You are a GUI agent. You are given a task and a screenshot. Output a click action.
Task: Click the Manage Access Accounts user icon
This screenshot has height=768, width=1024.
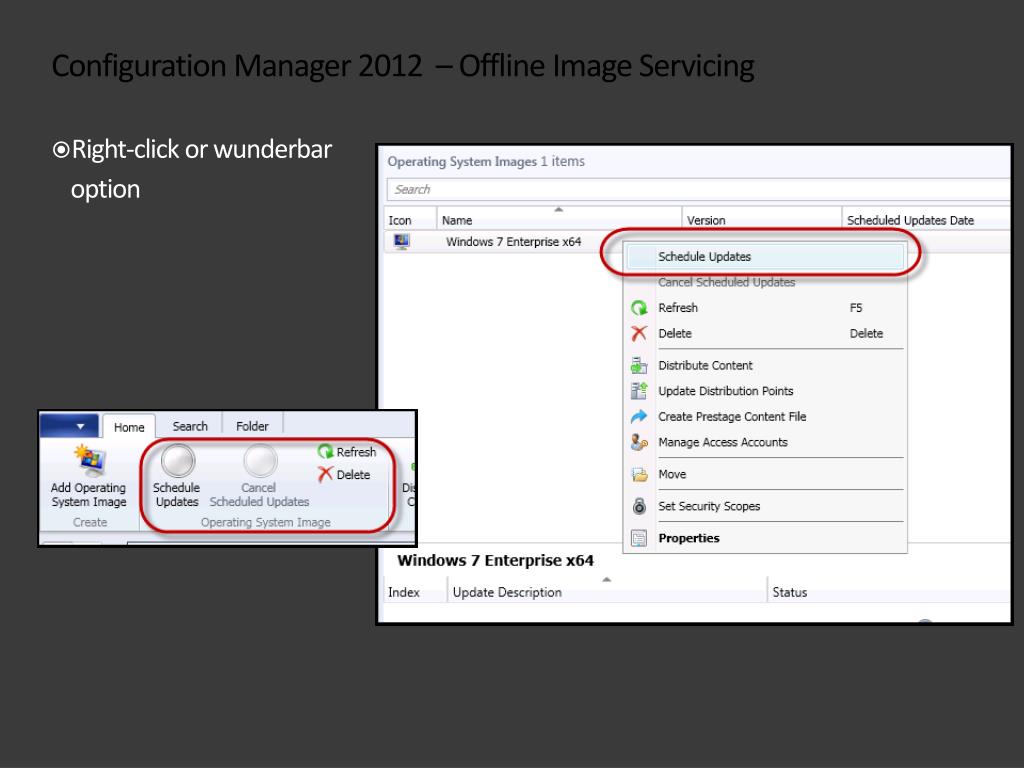[x=639, y=442]
